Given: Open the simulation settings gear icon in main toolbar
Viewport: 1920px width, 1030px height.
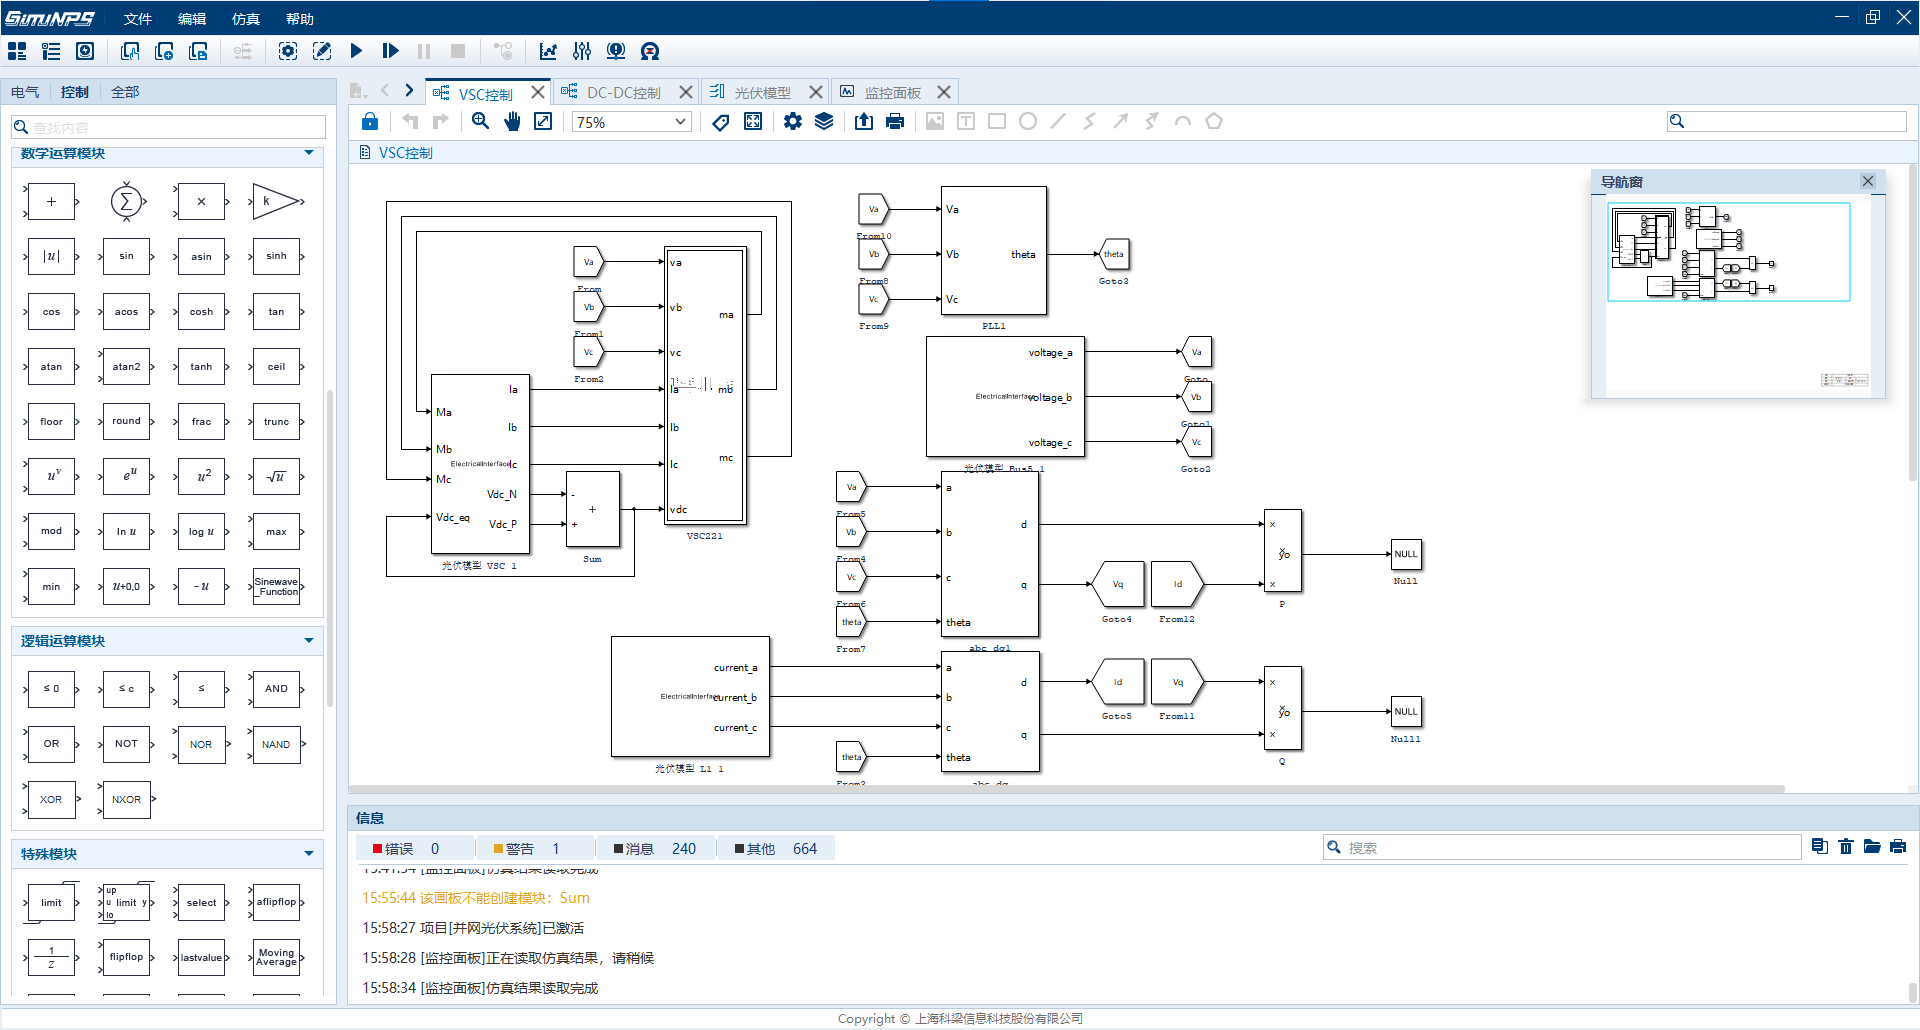Looking at the screenshot, I should click(288, 51).
